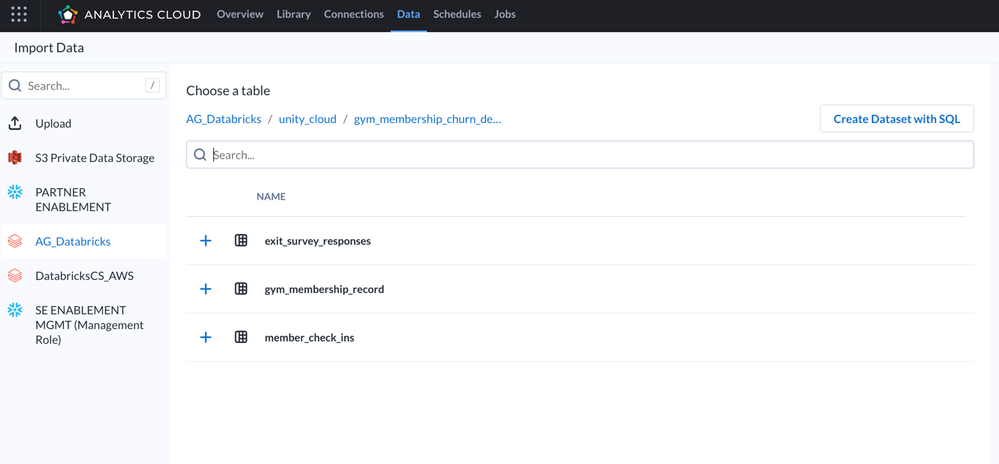Click the unity_cloud breadcrumb link

308,119
